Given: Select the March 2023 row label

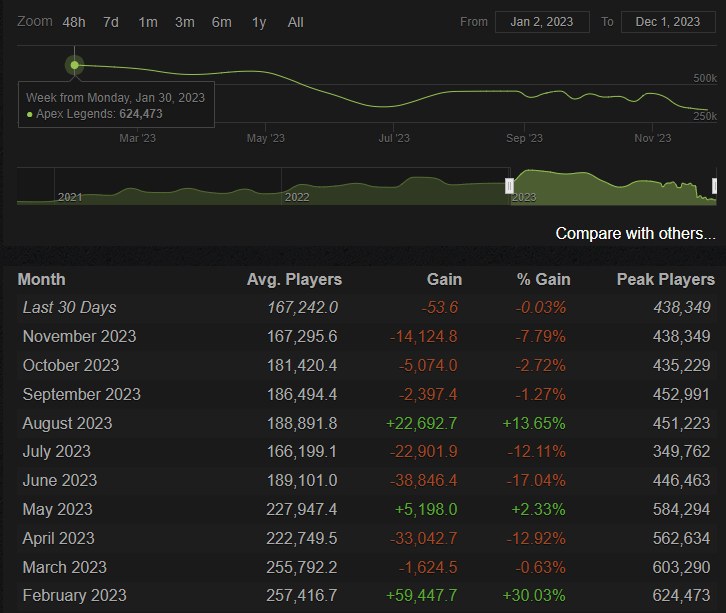Looking at the screenshot, I should coord(64,568).
